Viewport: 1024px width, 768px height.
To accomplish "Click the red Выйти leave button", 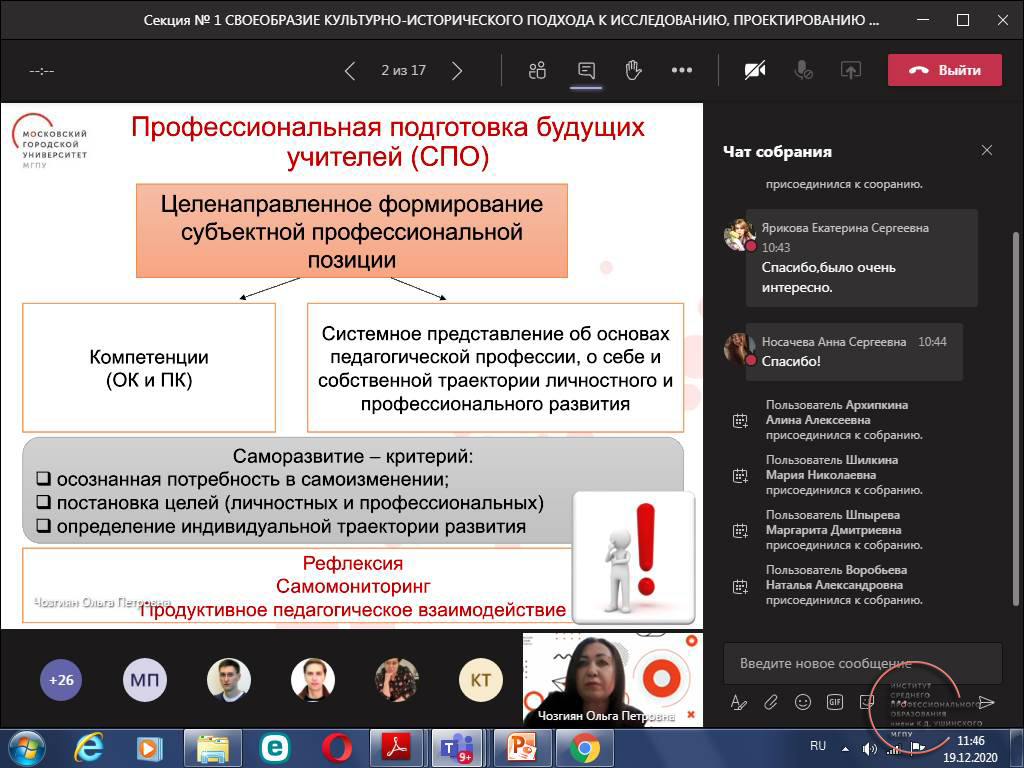I will click(945, 70).
